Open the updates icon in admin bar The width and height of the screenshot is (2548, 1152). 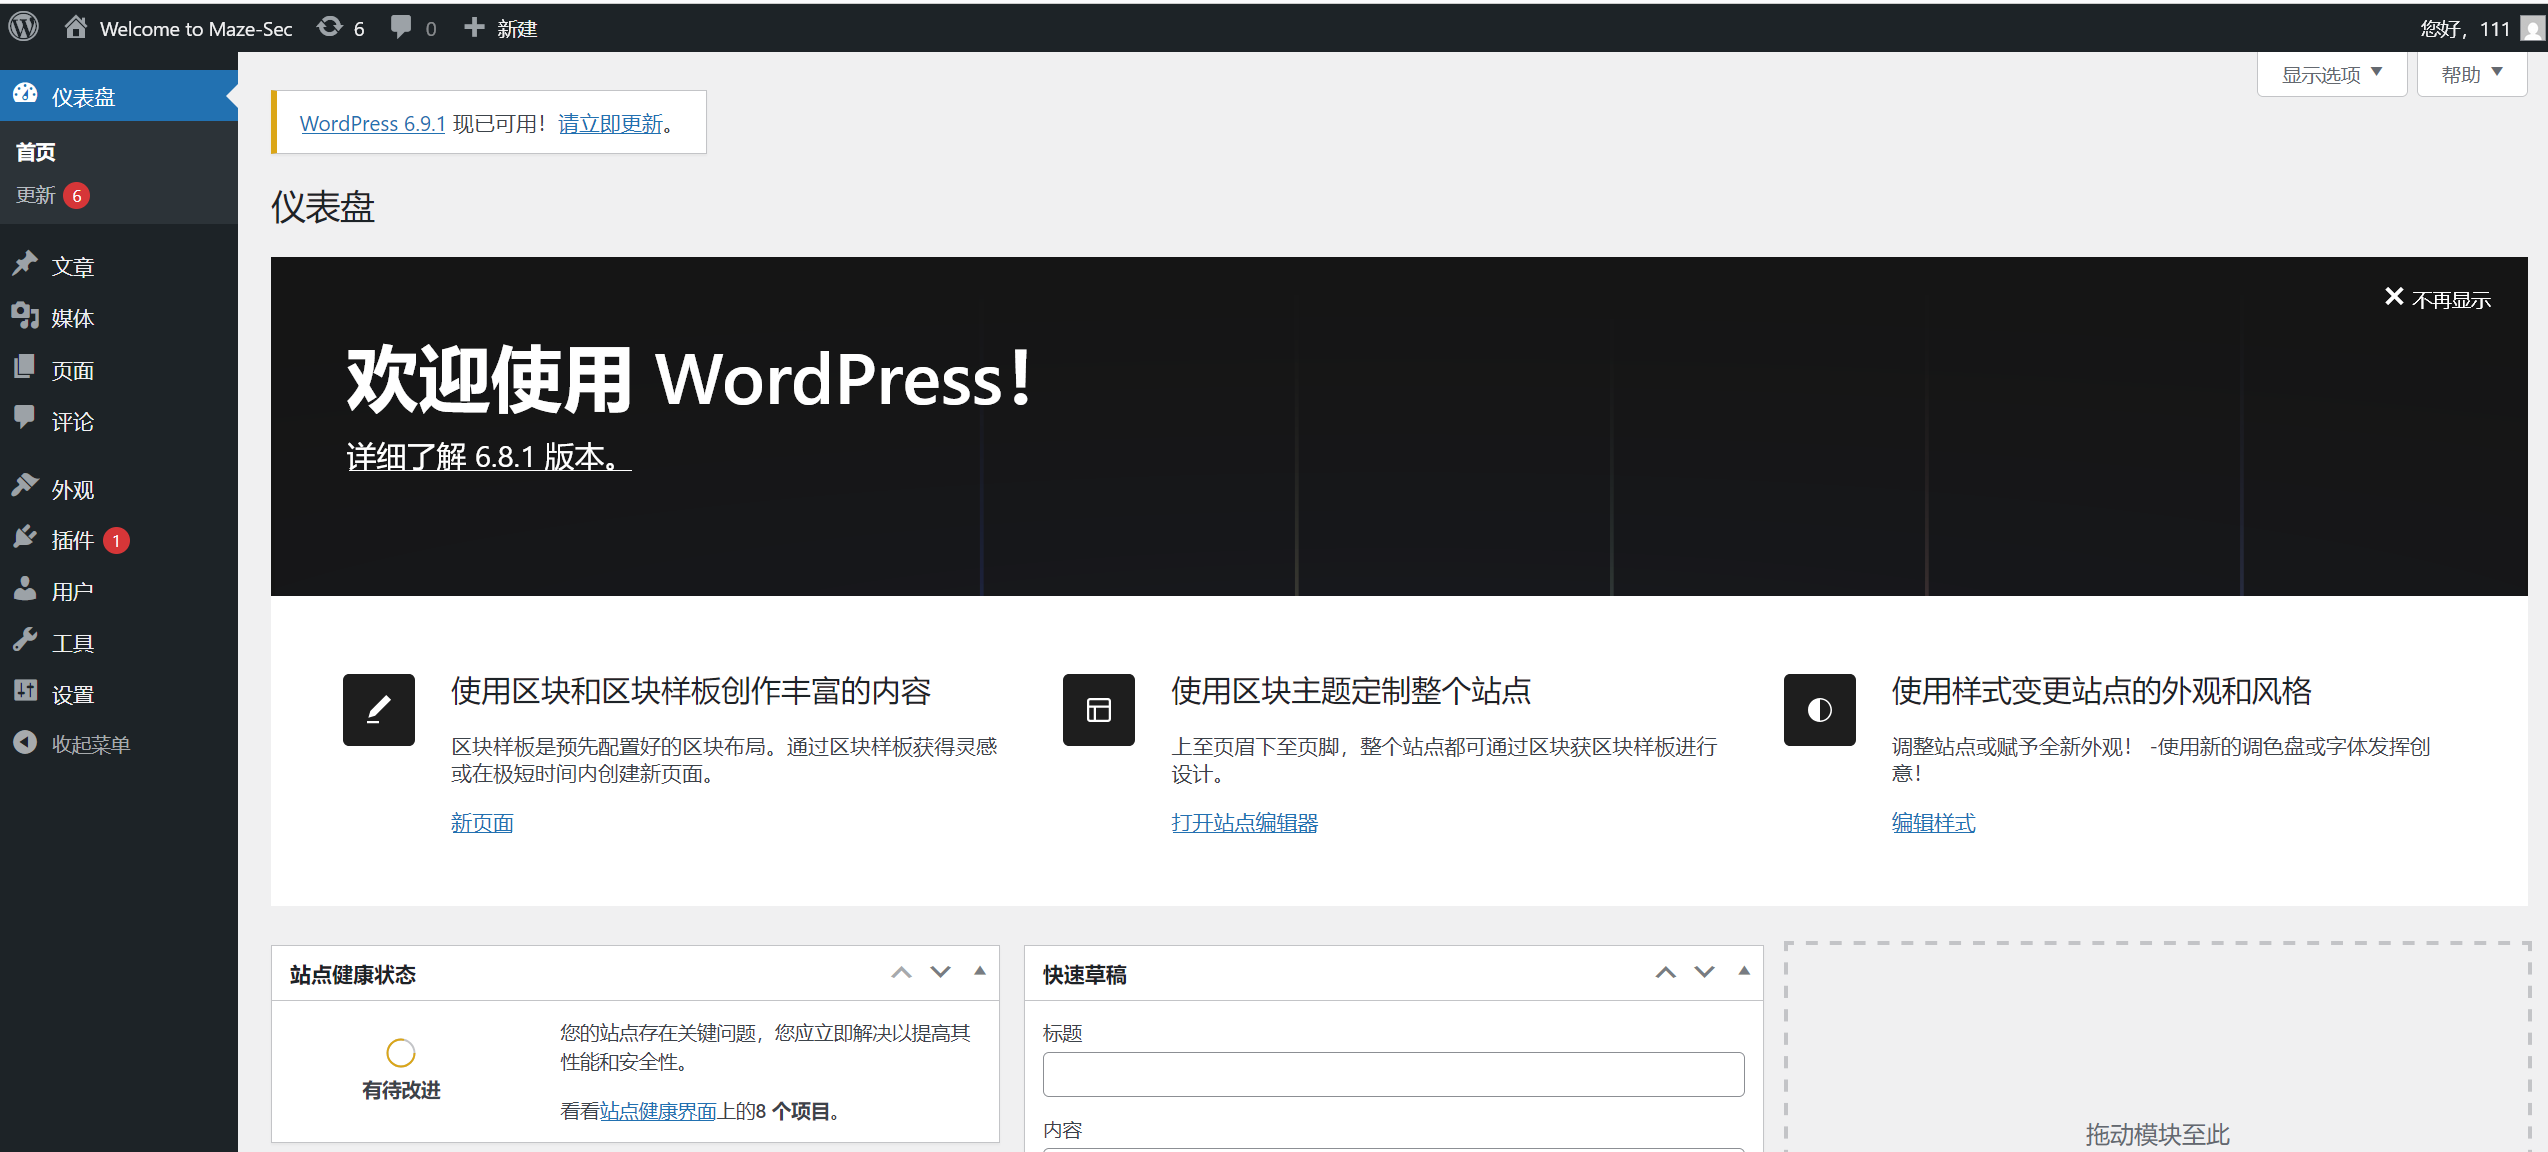click(330, 27)
